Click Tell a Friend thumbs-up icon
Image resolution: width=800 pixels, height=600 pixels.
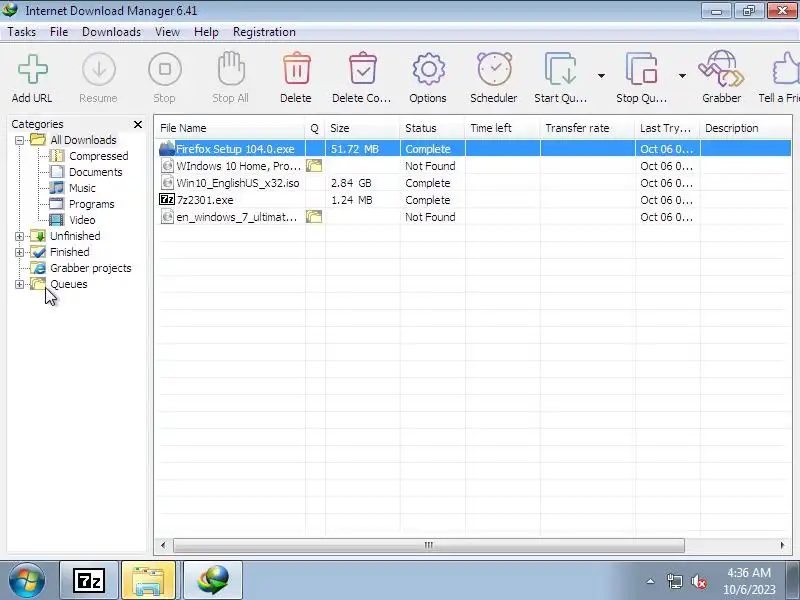(786, 69)
